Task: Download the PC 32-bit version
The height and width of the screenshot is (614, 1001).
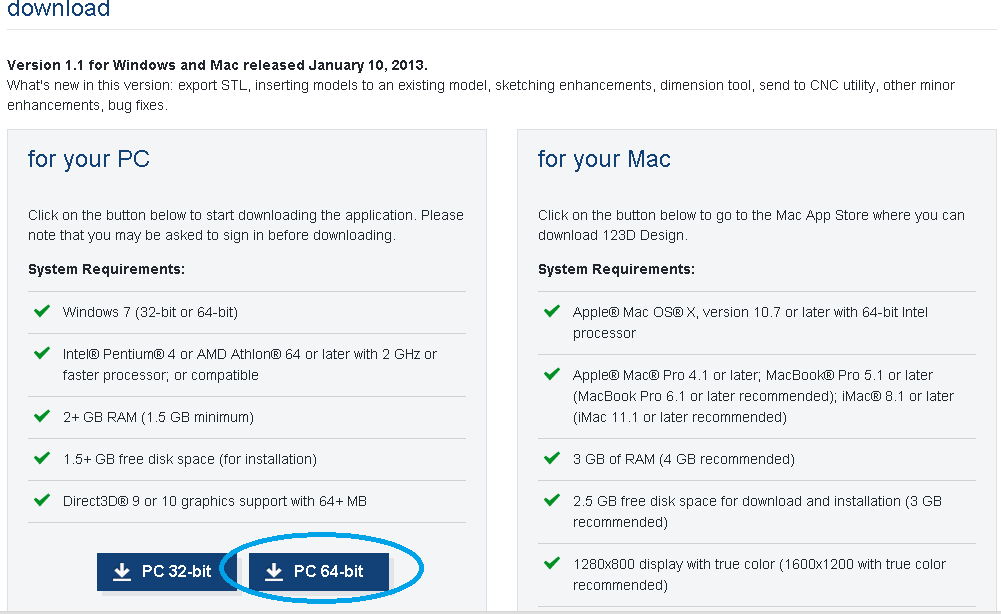Action: (x=166, y=572)
